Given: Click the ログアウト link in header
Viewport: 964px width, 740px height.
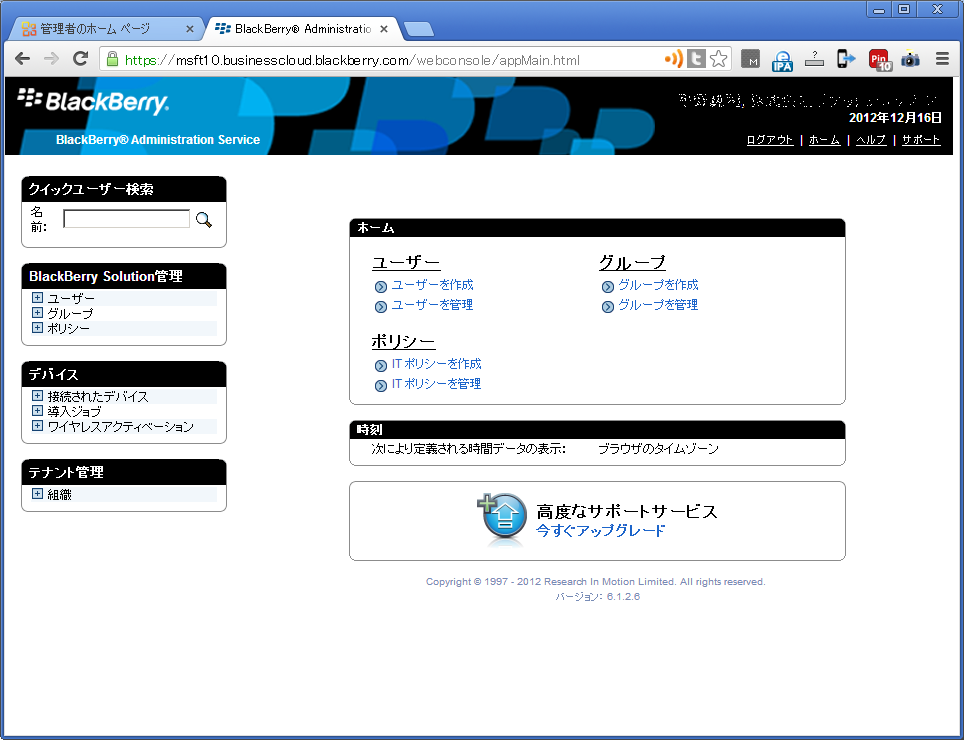Looking at the screenshot, I should point(769,140).
